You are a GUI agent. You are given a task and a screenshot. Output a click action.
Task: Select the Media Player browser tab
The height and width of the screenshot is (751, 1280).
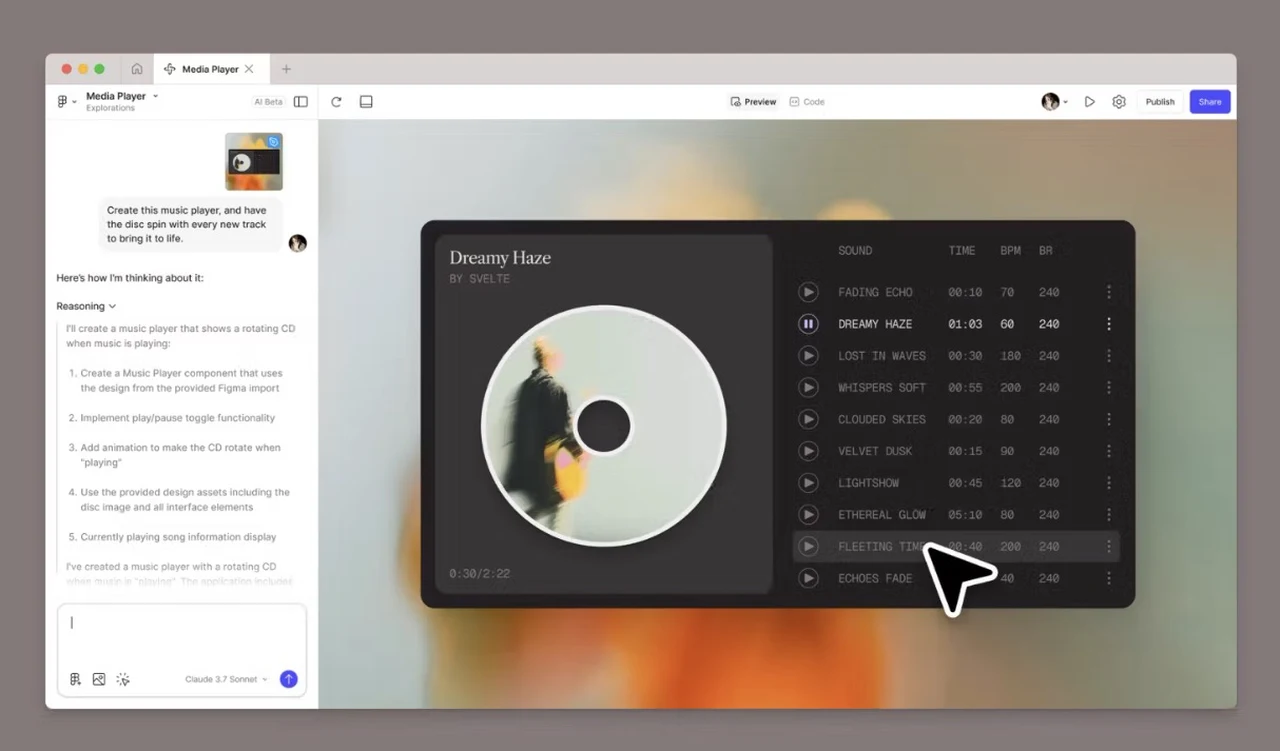coord(210,68)
